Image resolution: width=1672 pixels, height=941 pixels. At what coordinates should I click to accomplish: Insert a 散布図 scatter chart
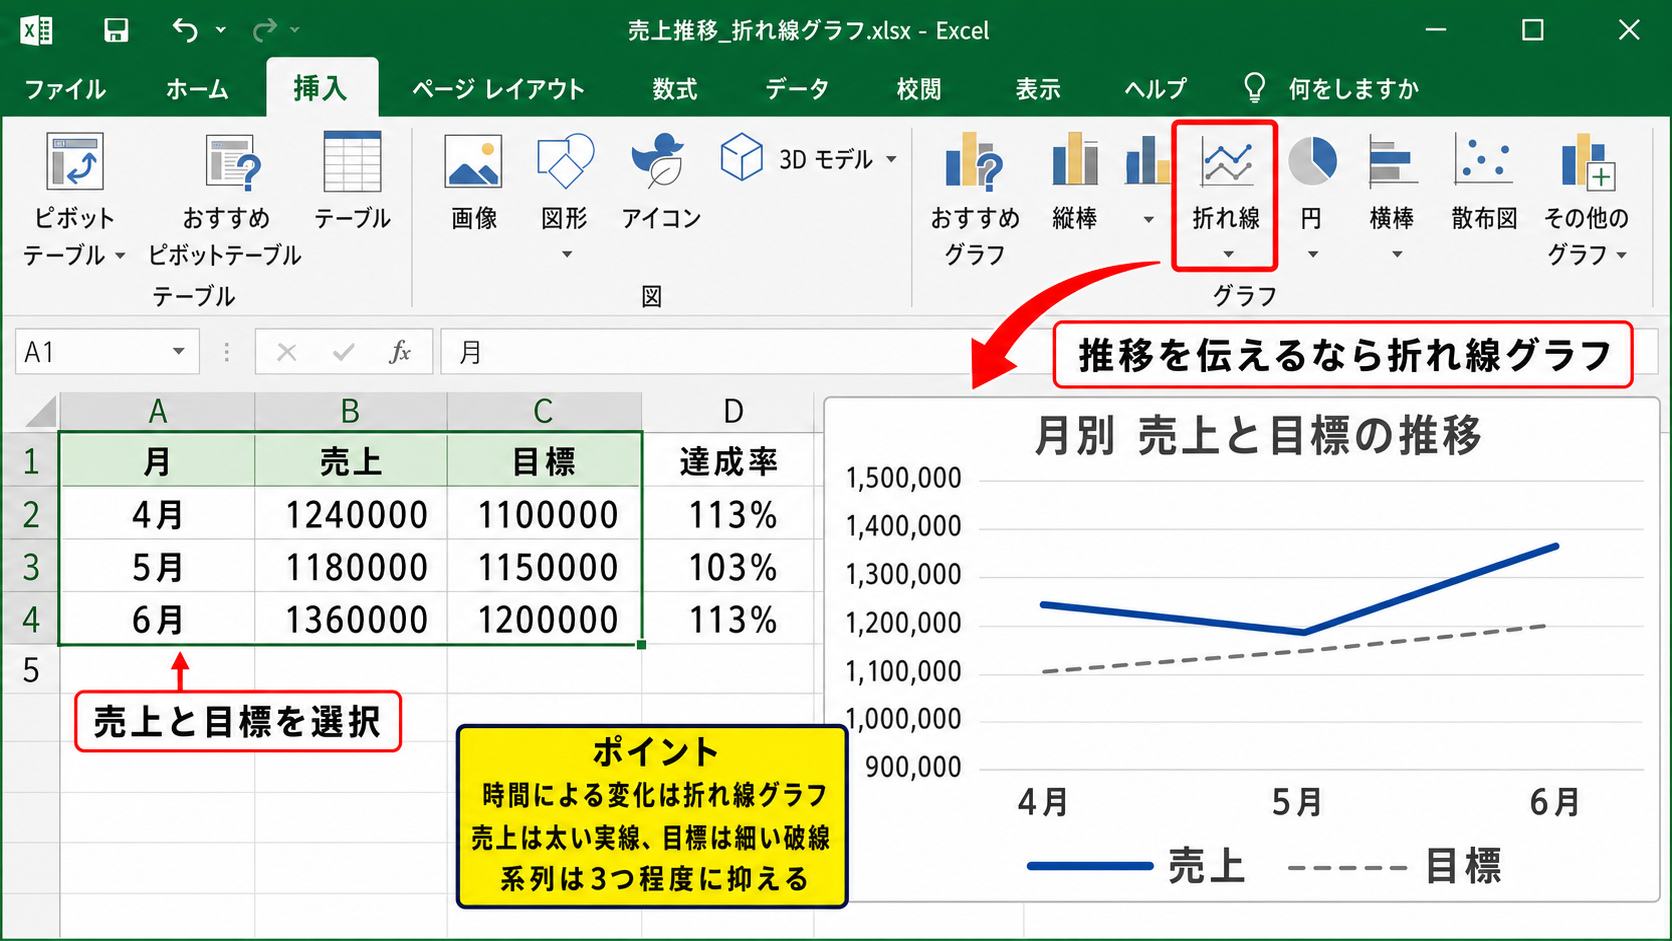click(x=1484, y=180)
